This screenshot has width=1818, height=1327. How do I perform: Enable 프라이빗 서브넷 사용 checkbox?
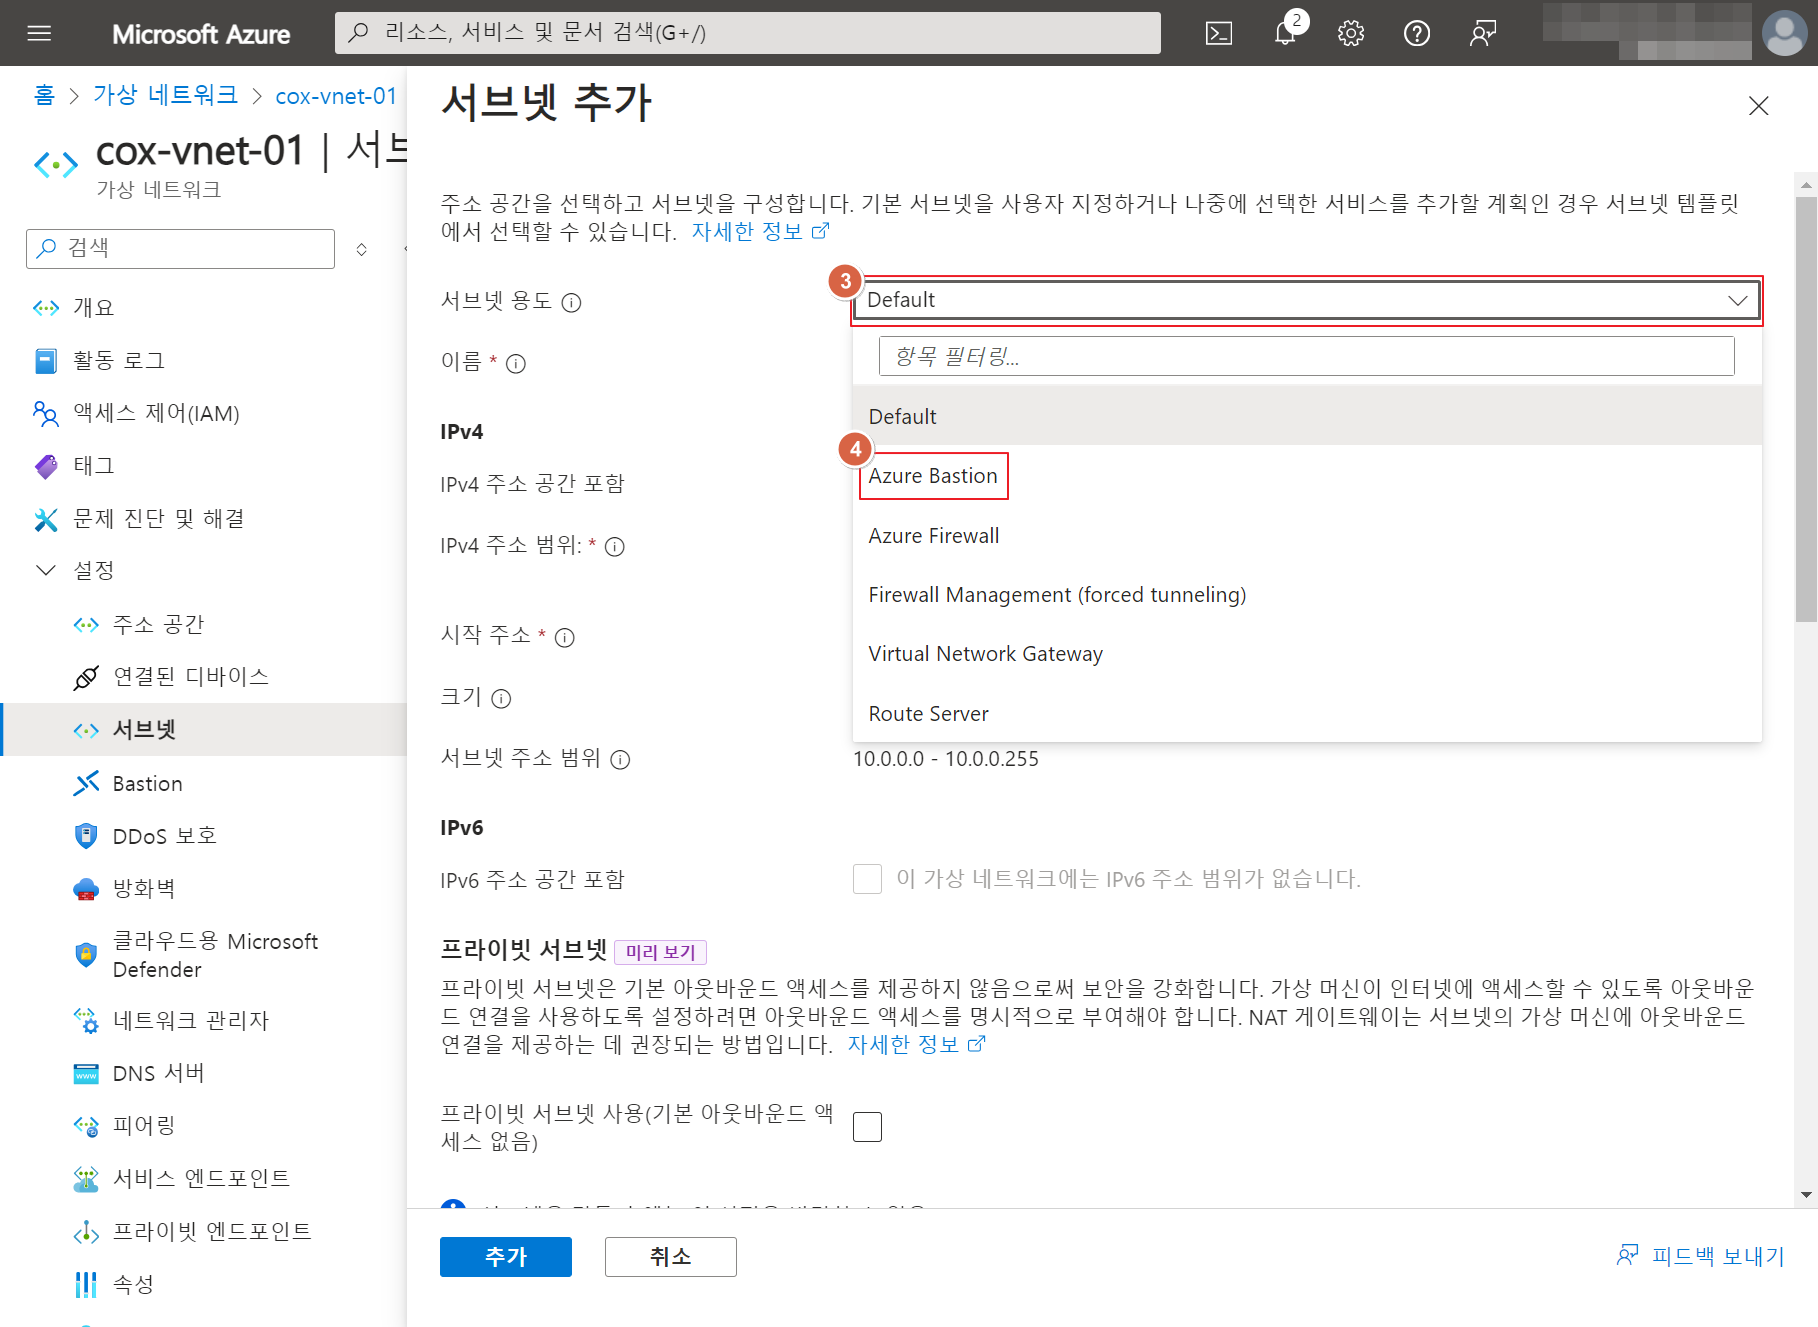tap(867, 1127)
